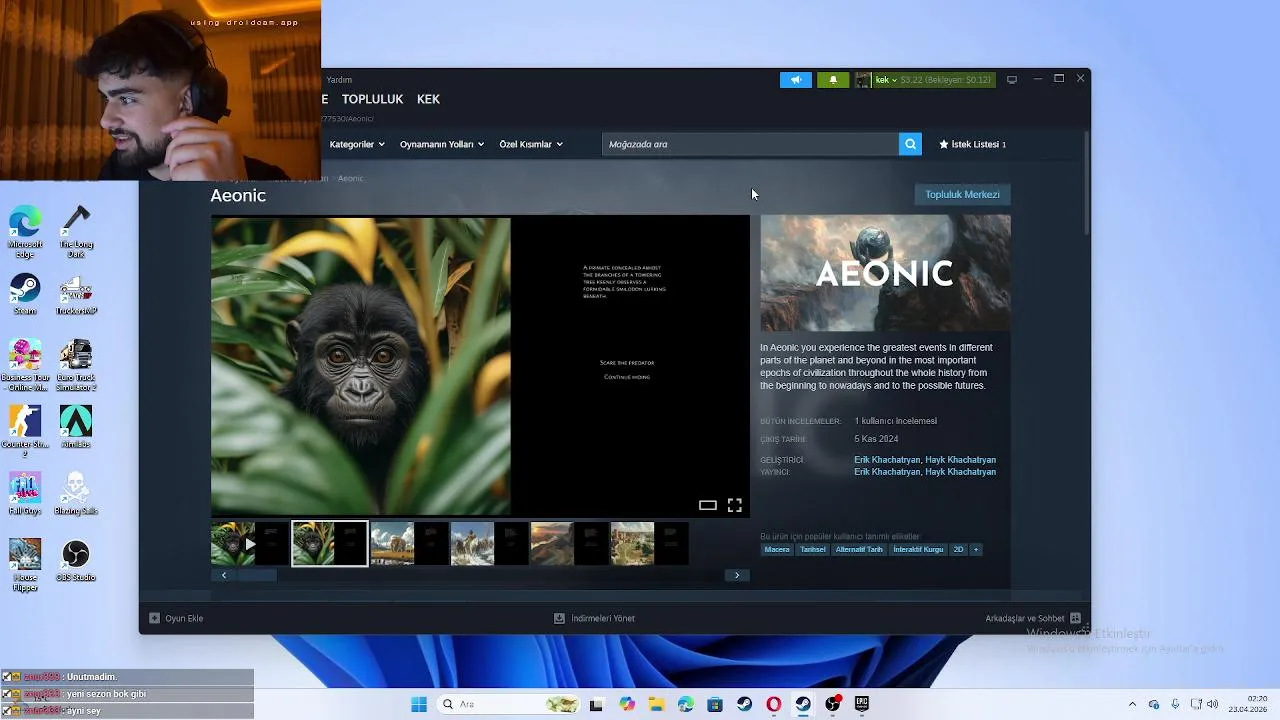Select the Aimlabs desktop shortcut

76,427
